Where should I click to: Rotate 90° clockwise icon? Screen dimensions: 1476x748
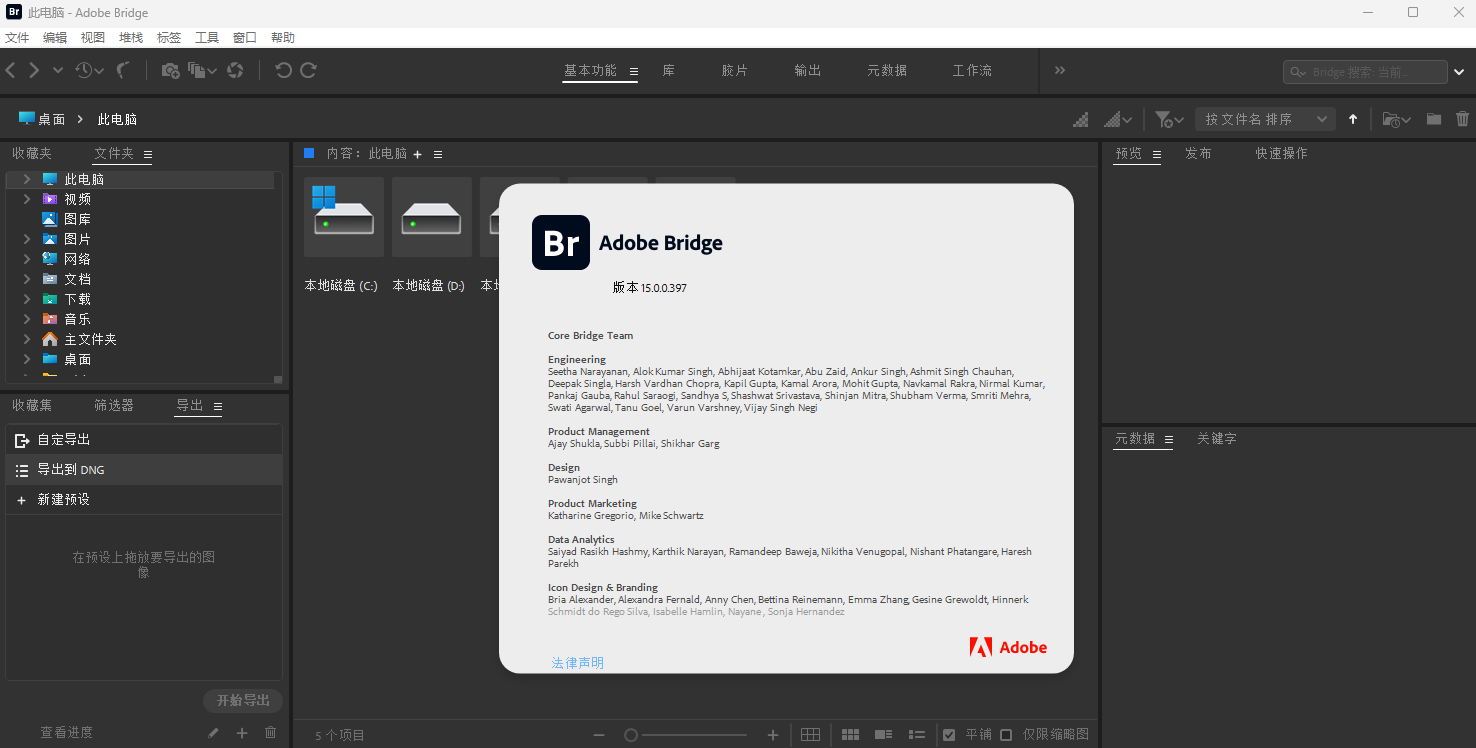coord(309,70)
